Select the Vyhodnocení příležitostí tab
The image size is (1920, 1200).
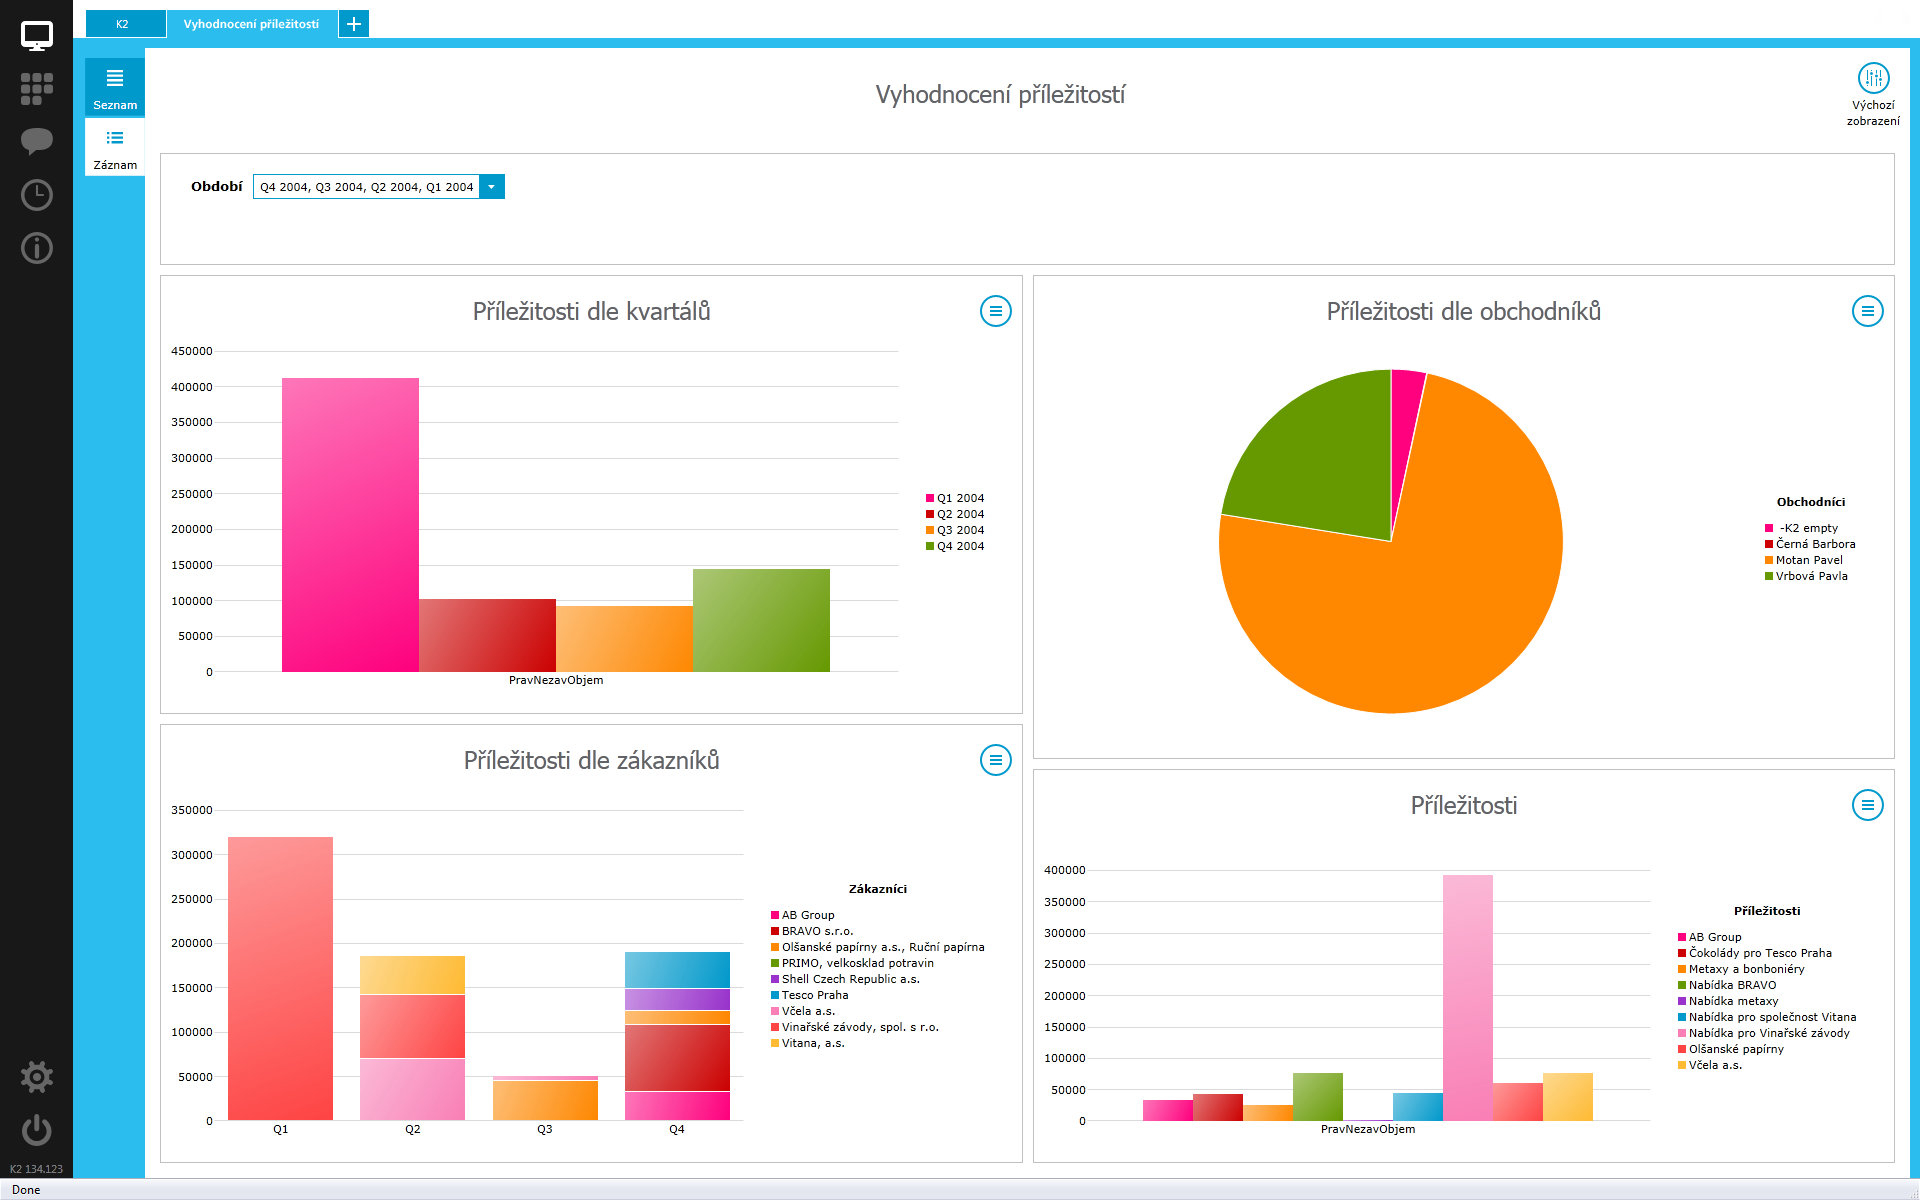pyautogui.click(x=251, y=24)
